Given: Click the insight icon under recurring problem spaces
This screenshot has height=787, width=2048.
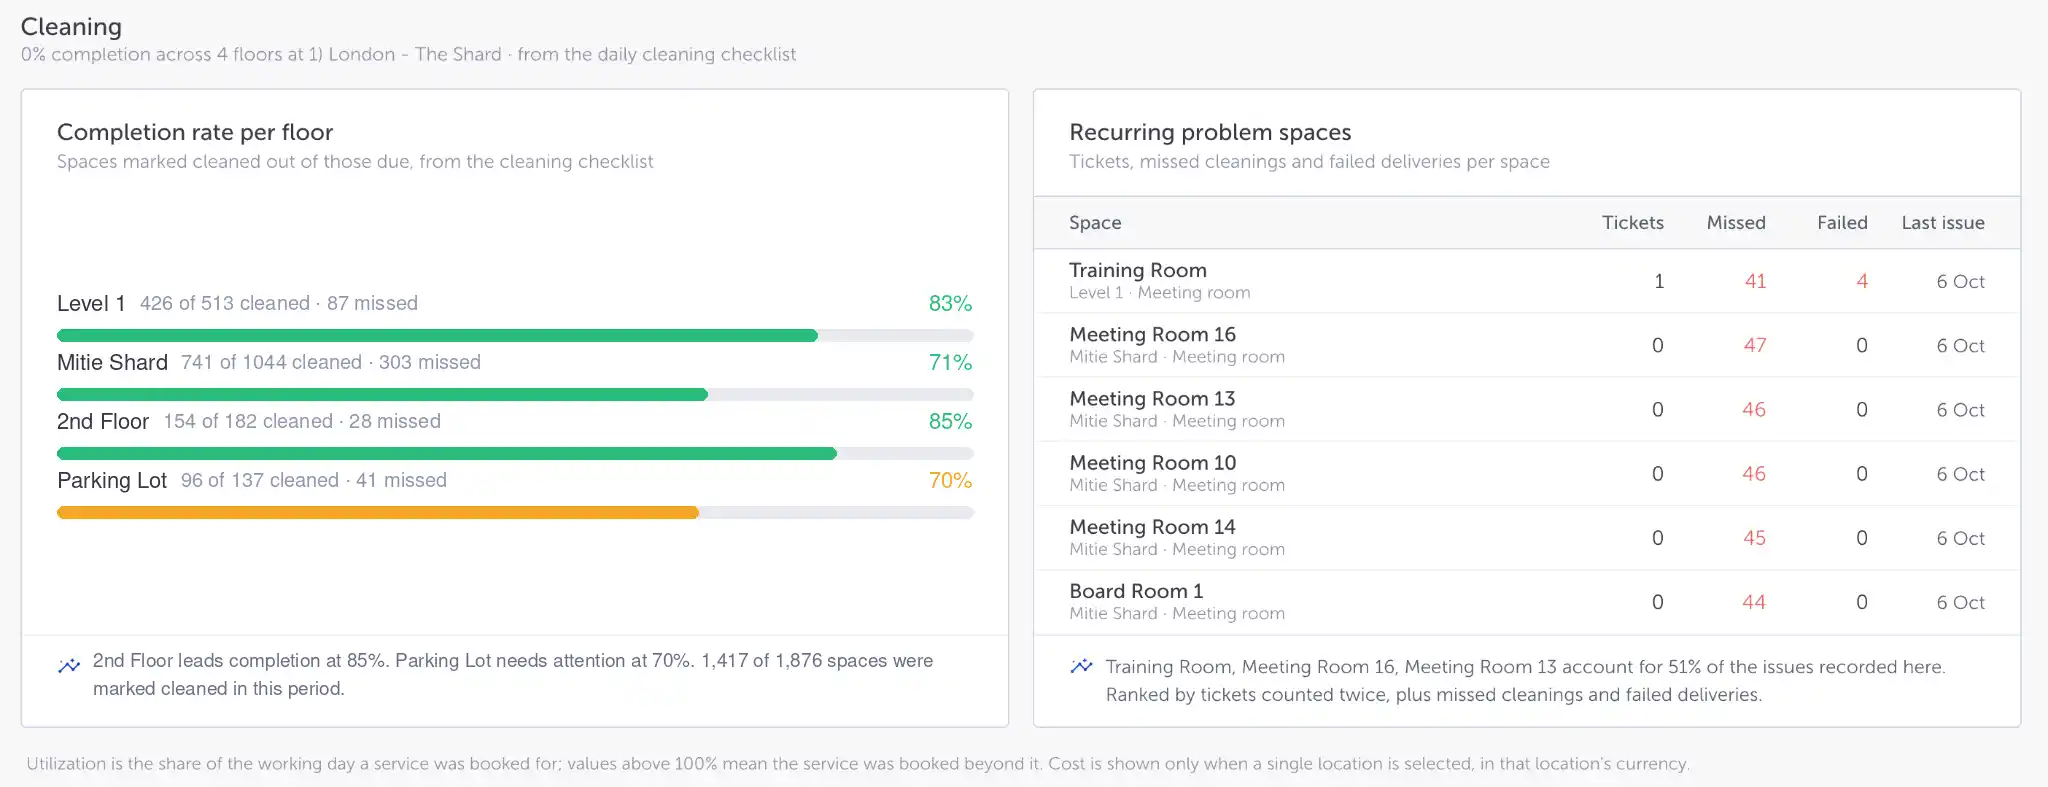Looking at the screenshot, I should (x=1081, y=666).
